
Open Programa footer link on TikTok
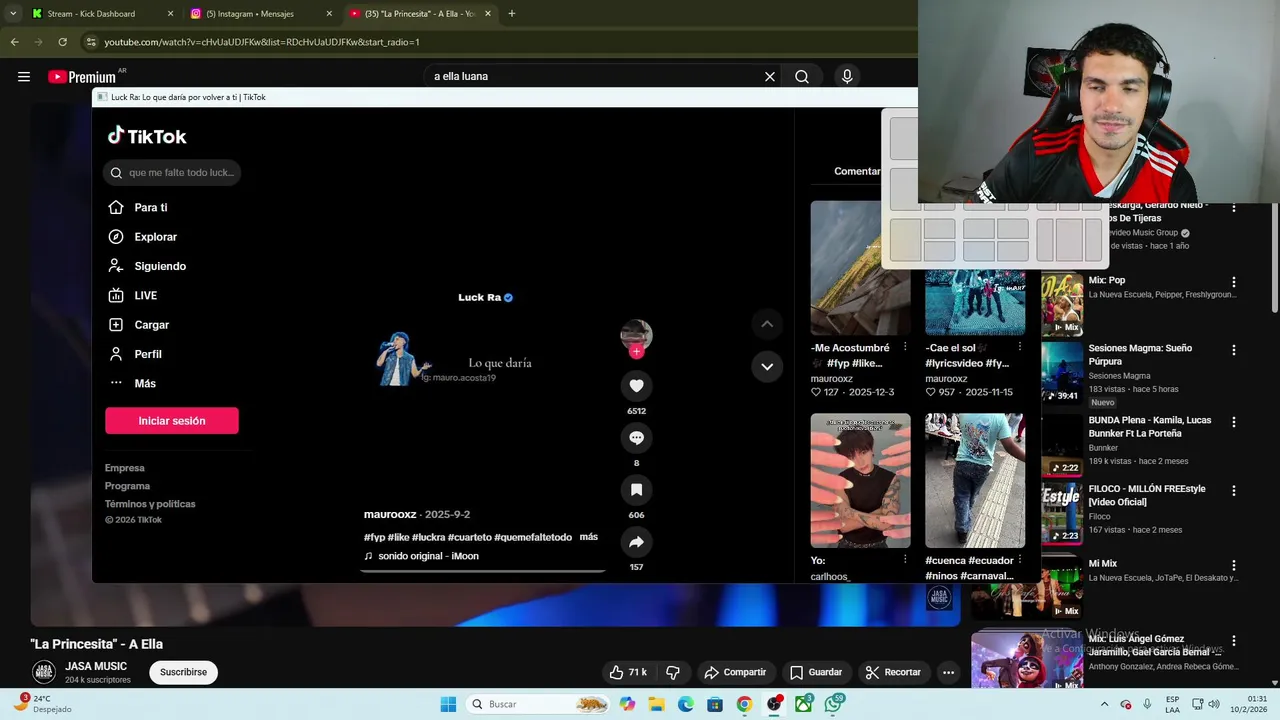pos(127,486)
